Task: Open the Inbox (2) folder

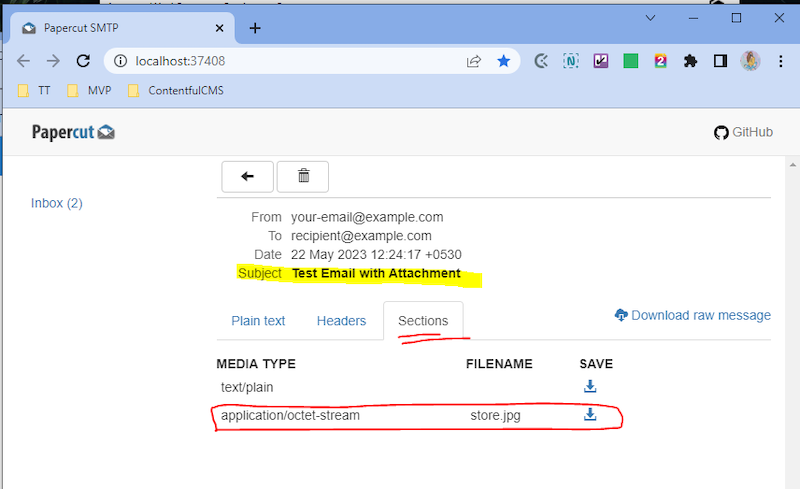Action: (x=57, y=203)
